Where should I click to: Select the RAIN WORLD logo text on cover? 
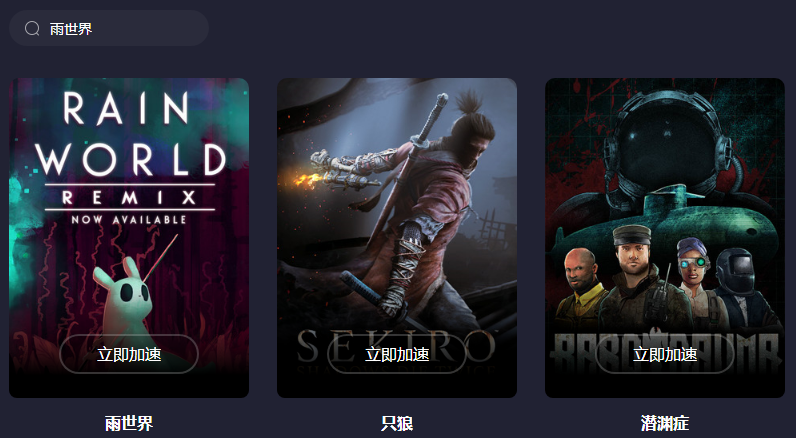pyautogui.click(x=130, y=133)
